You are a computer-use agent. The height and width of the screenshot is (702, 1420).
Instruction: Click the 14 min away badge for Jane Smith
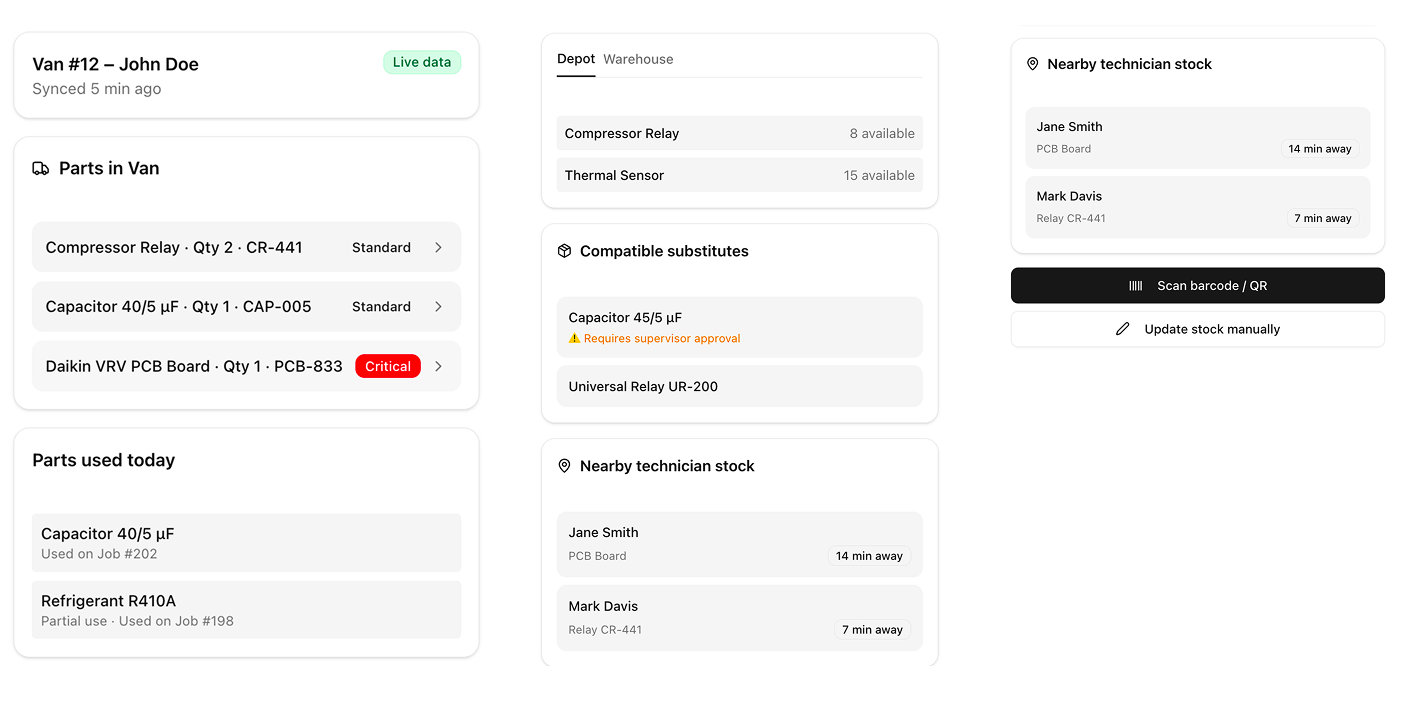point(869,556)
